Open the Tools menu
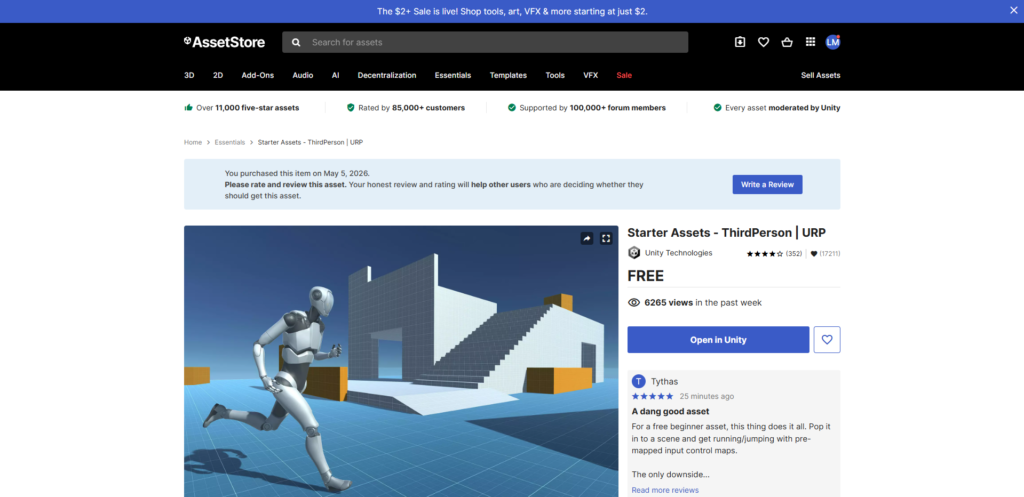This screenshot has height=497, width=1024. (x=556, y=75)
